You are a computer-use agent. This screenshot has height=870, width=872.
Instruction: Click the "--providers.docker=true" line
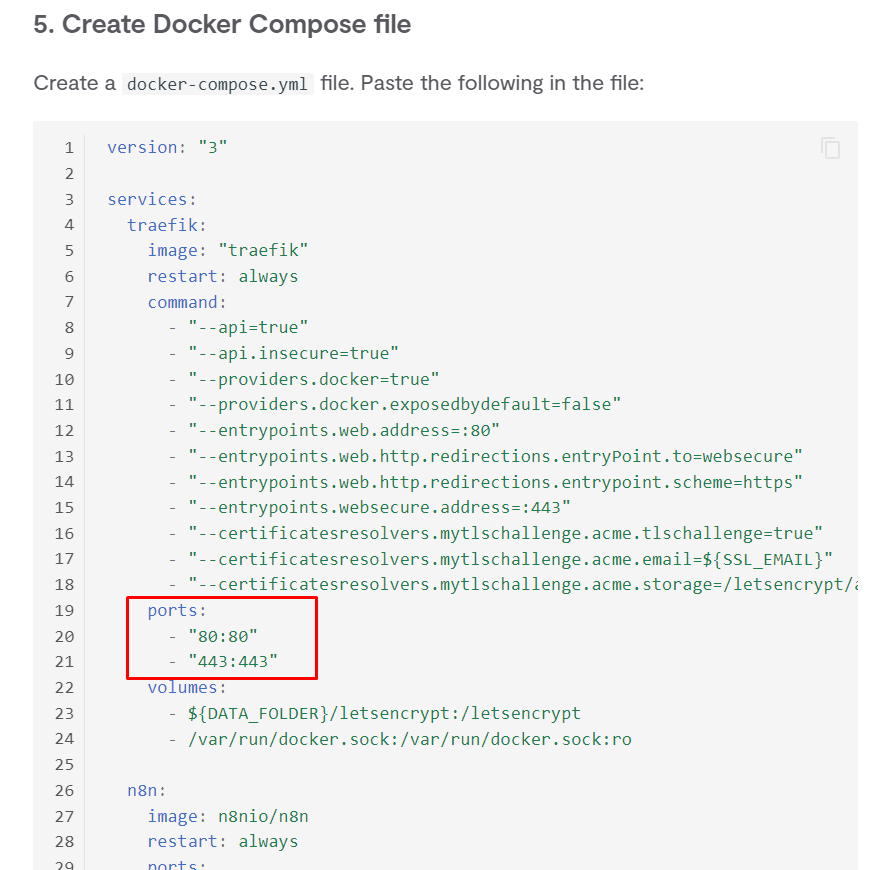click(x=314, y=379)
